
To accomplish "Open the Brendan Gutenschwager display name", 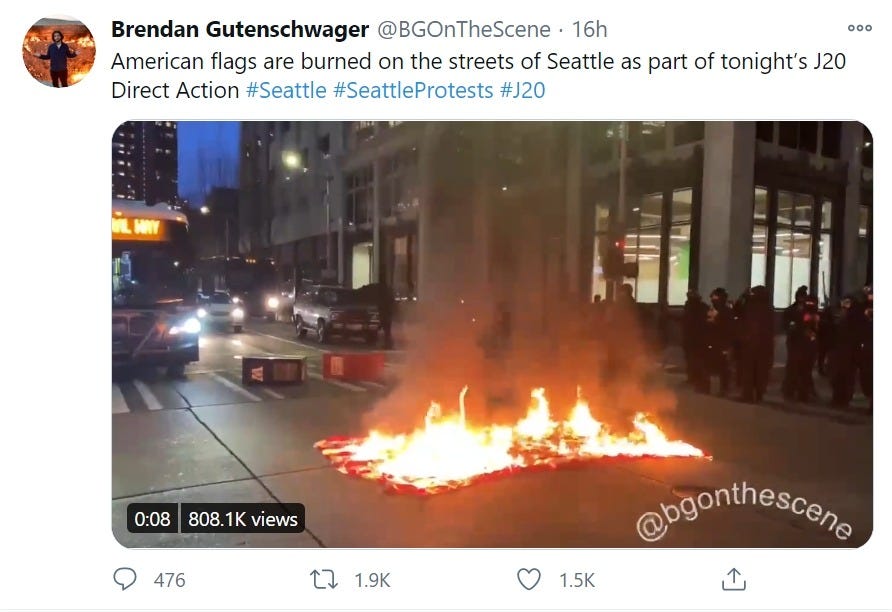I will tap(239, 30).
